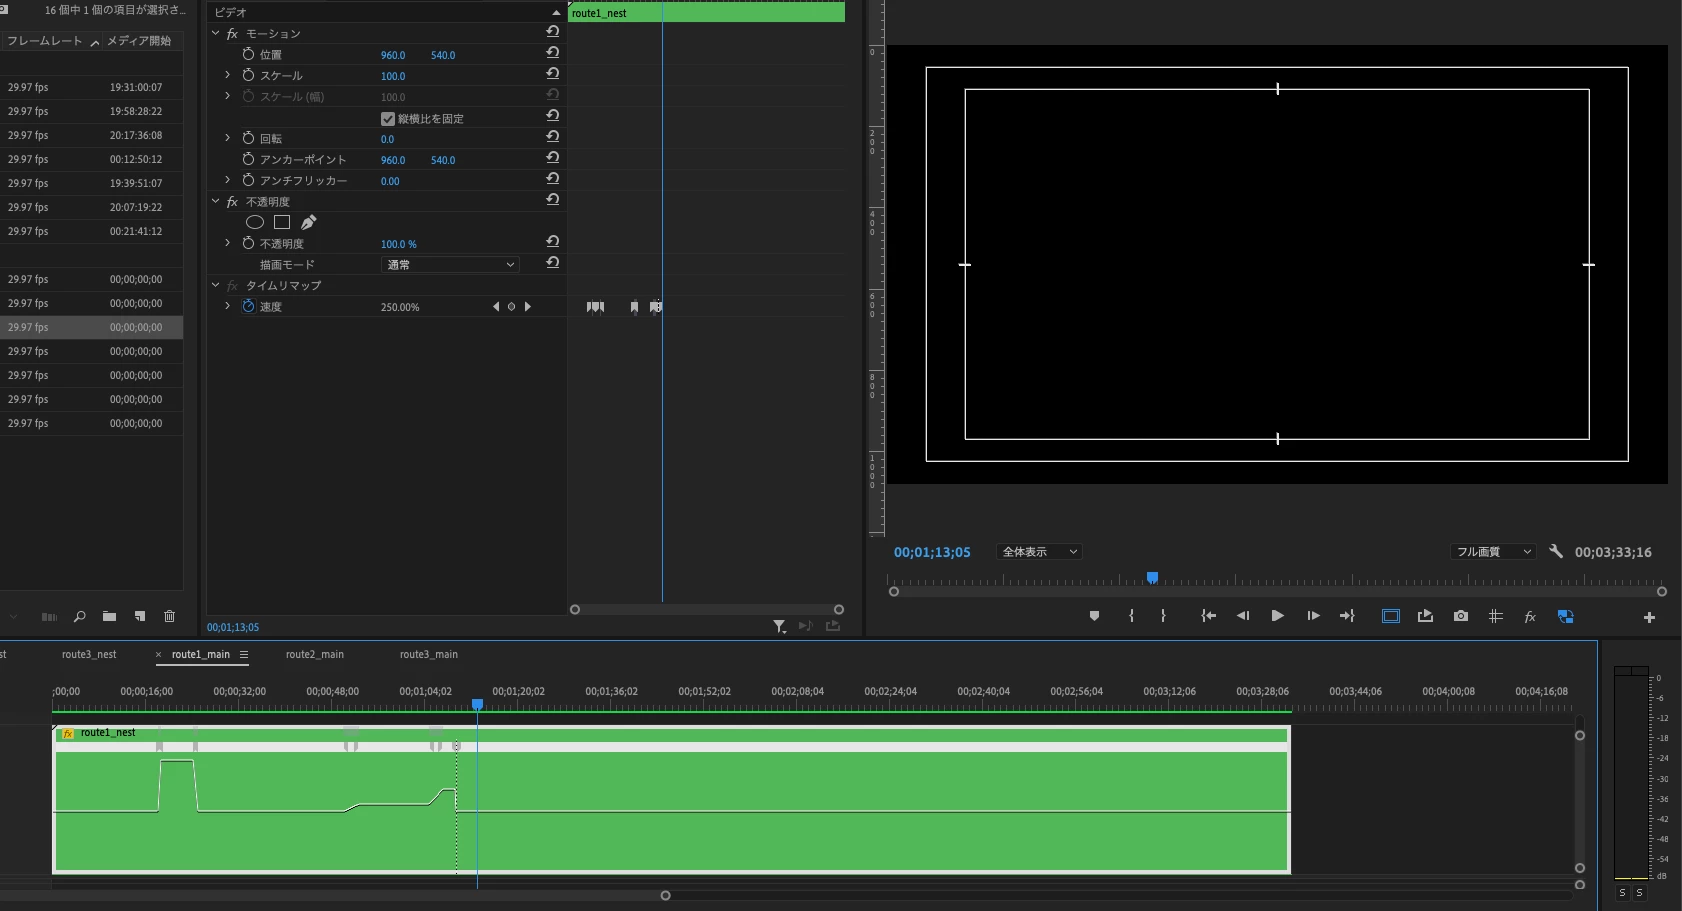Create a four-point rectangle opacity mask
This screenshot has width=1682, height=911.
(282, 222)
